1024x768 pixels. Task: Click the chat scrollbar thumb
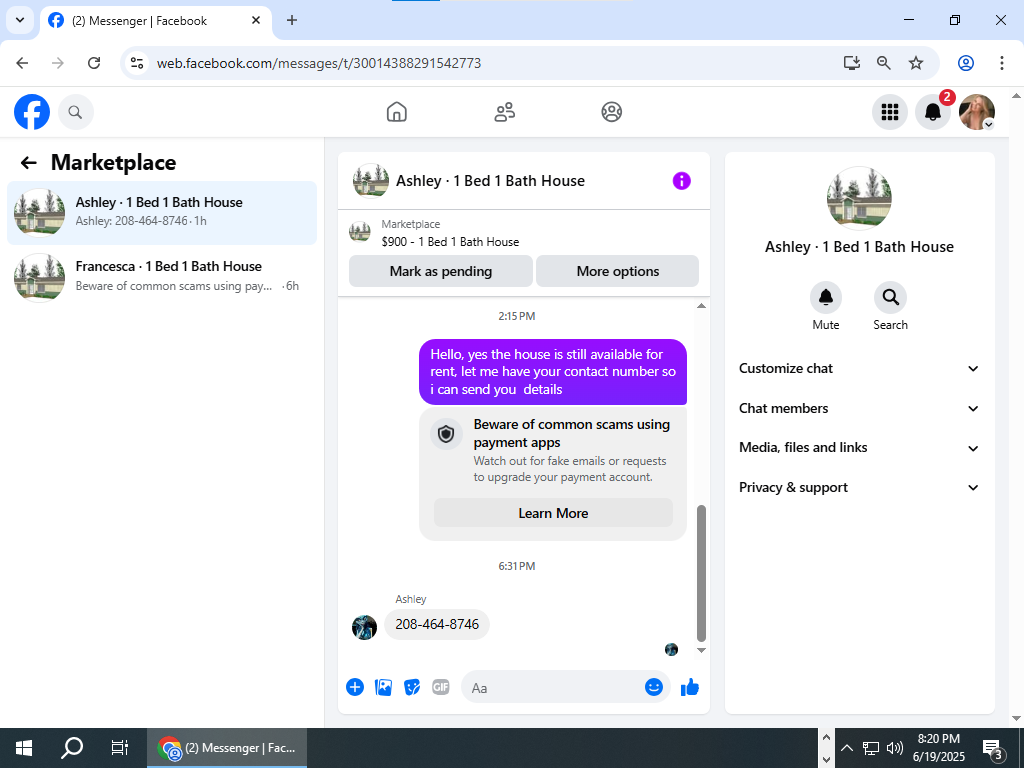click(x=701, y=573)
